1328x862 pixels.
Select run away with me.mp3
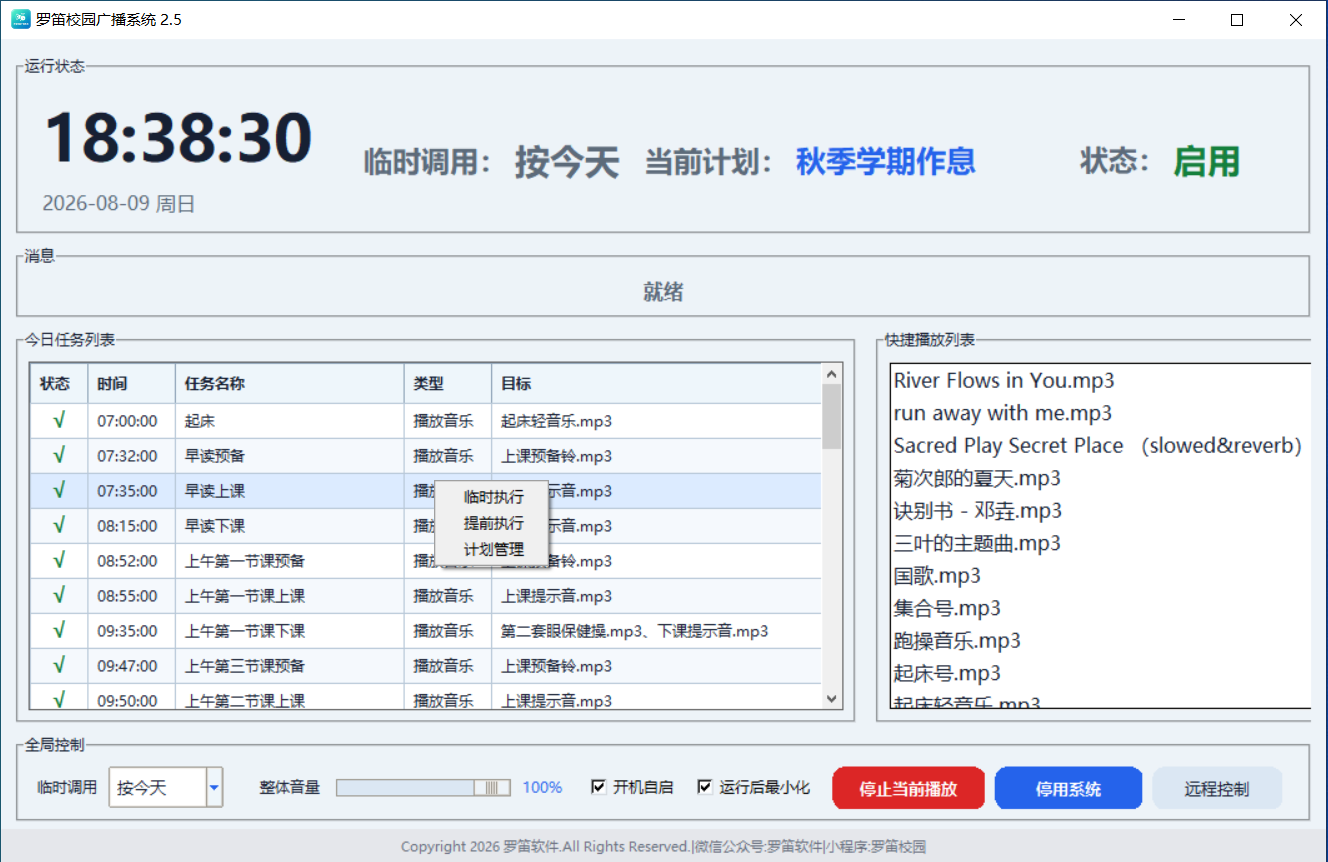point(1100,413)
